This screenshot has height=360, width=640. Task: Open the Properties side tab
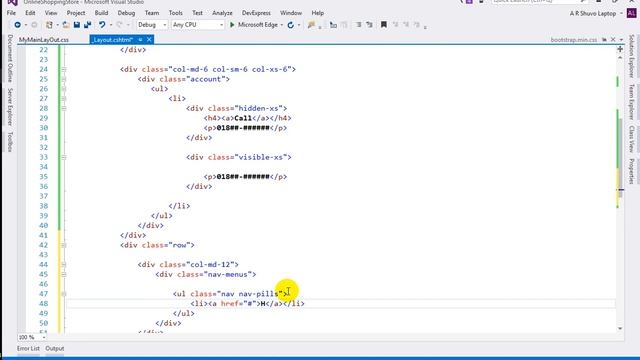631,171
